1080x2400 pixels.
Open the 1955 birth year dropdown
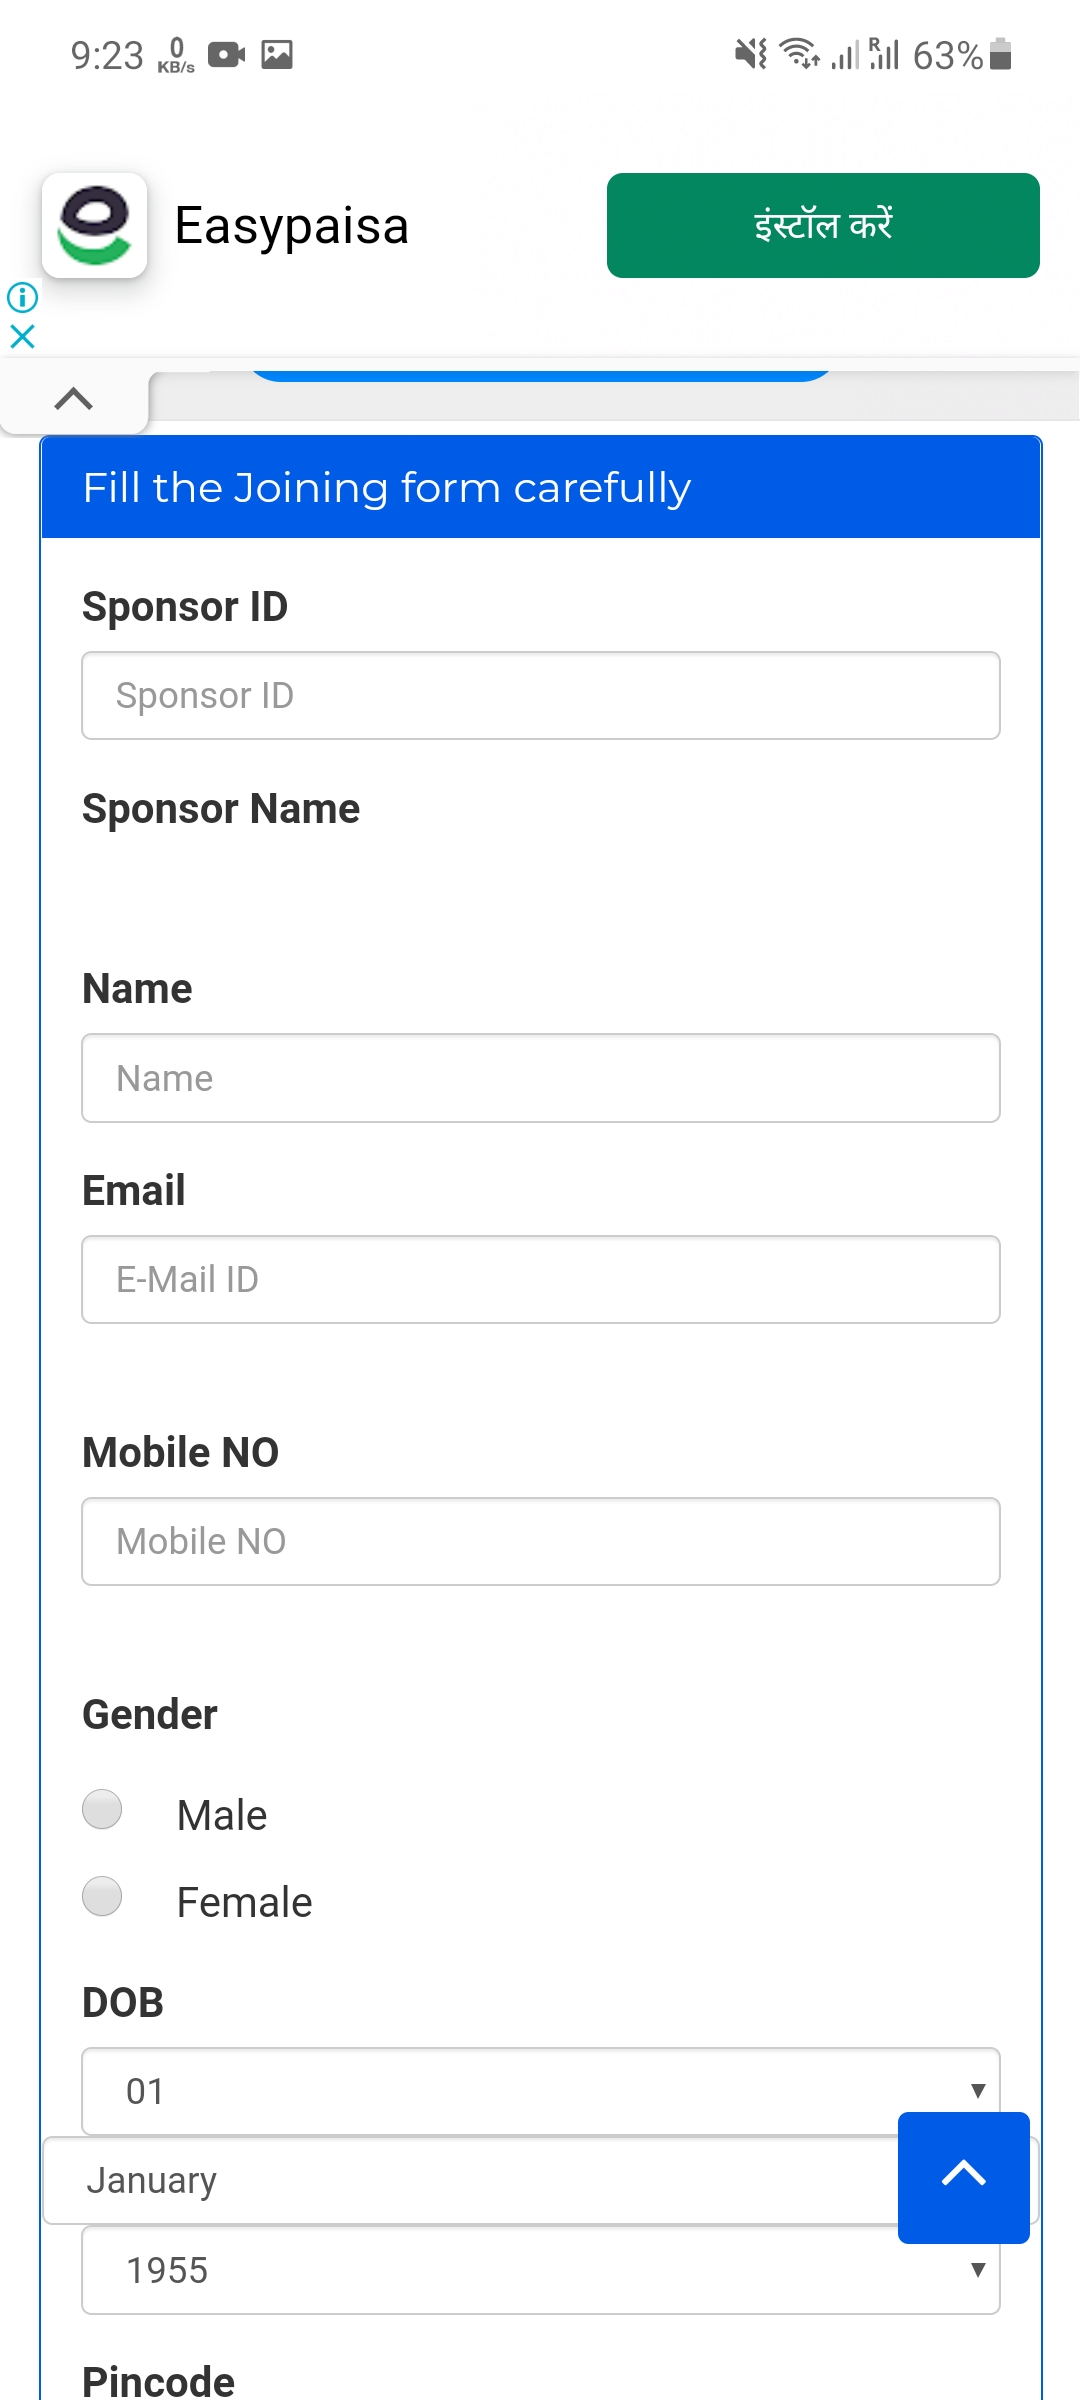coord(540,2270)
